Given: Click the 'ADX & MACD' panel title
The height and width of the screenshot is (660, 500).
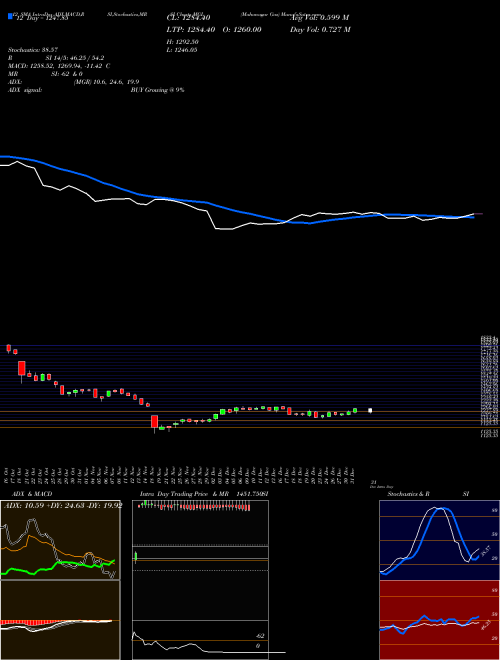Looking at the screenshot, I should coord(32,494).
